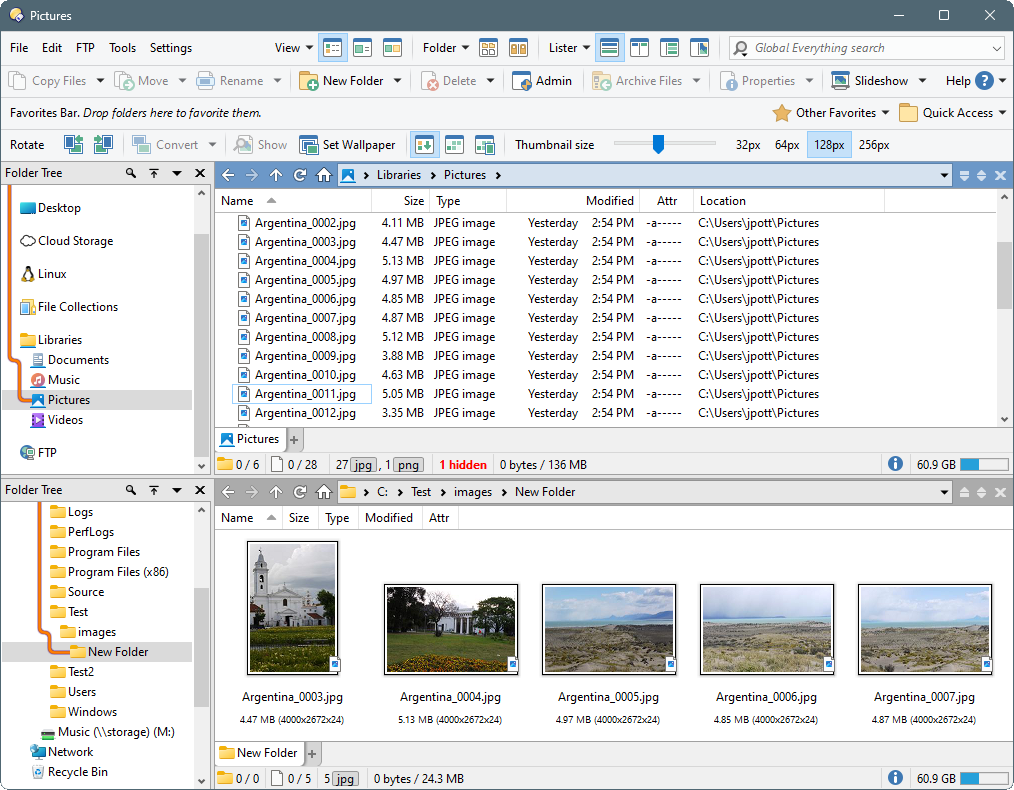Click the Thumbnail size slider handle
Image resolution: width=1014 pixels, height=790 pixels.
coord(658,145)
